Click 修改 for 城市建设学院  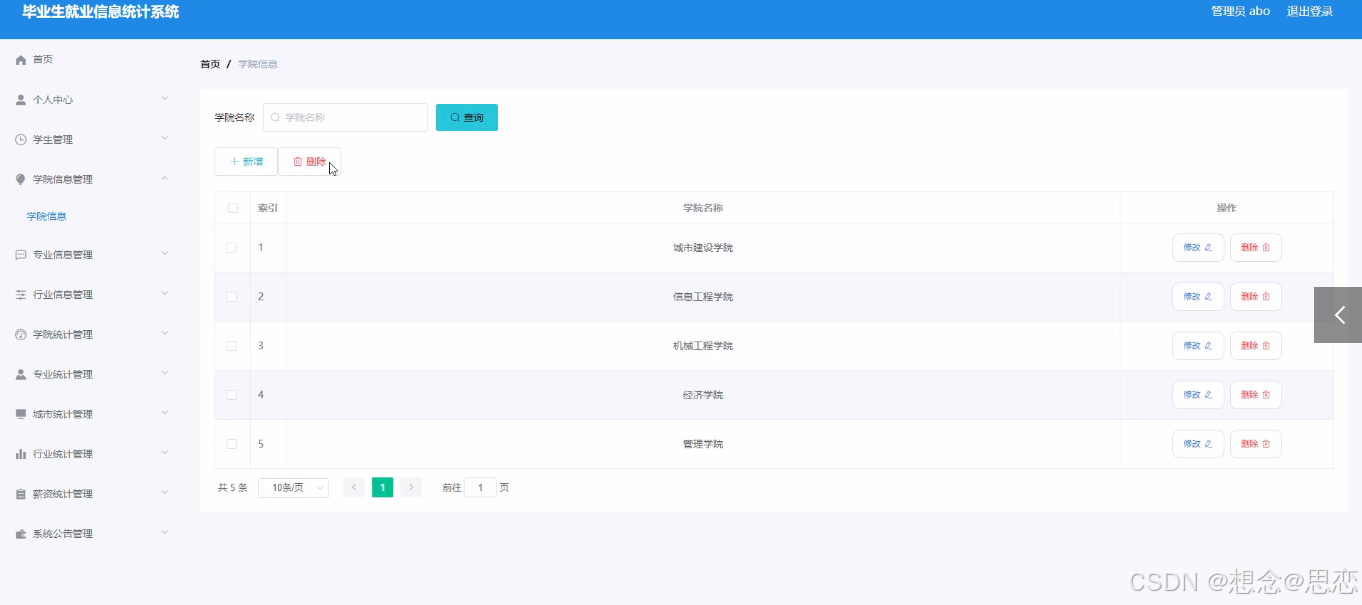point(1198,247)
